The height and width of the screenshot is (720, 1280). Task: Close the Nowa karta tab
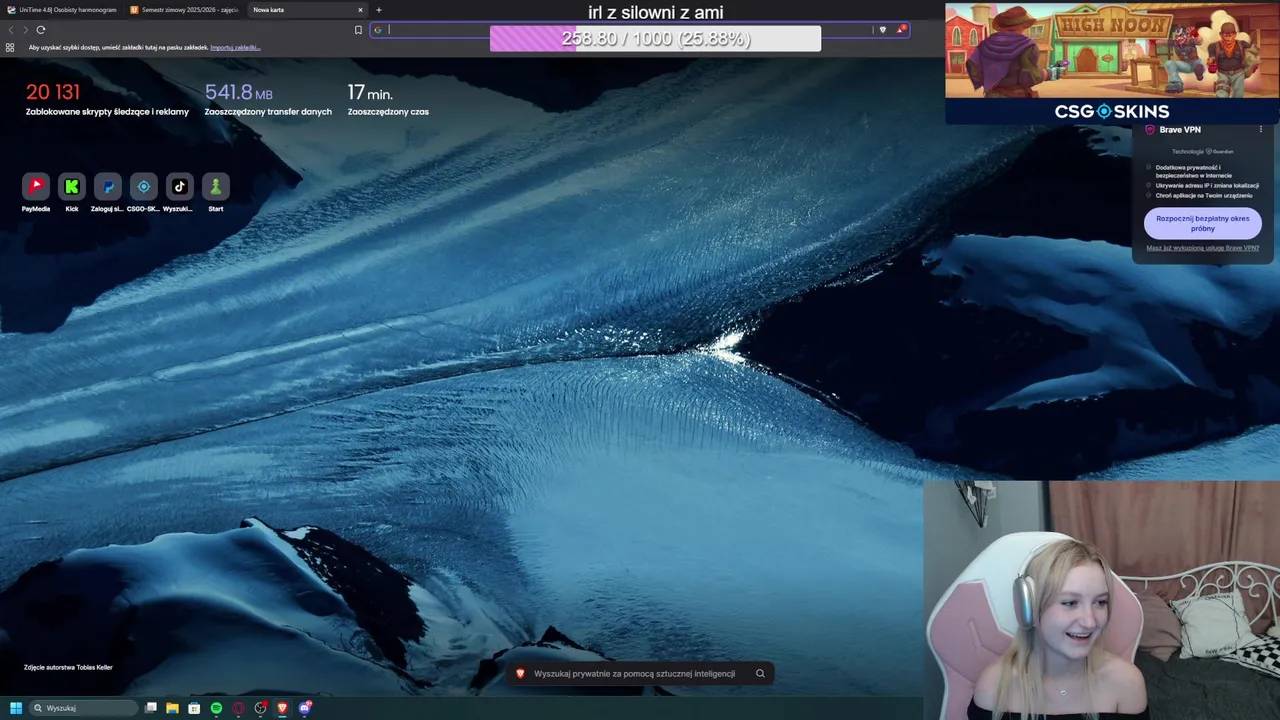click(360, 10)
